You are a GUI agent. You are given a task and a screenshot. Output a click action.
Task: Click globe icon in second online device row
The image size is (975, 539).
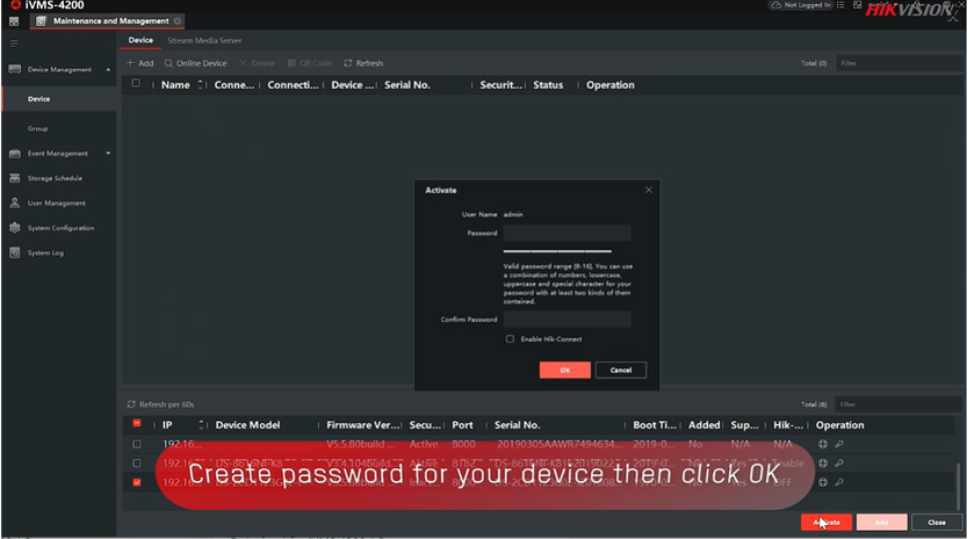coord(823,463)
